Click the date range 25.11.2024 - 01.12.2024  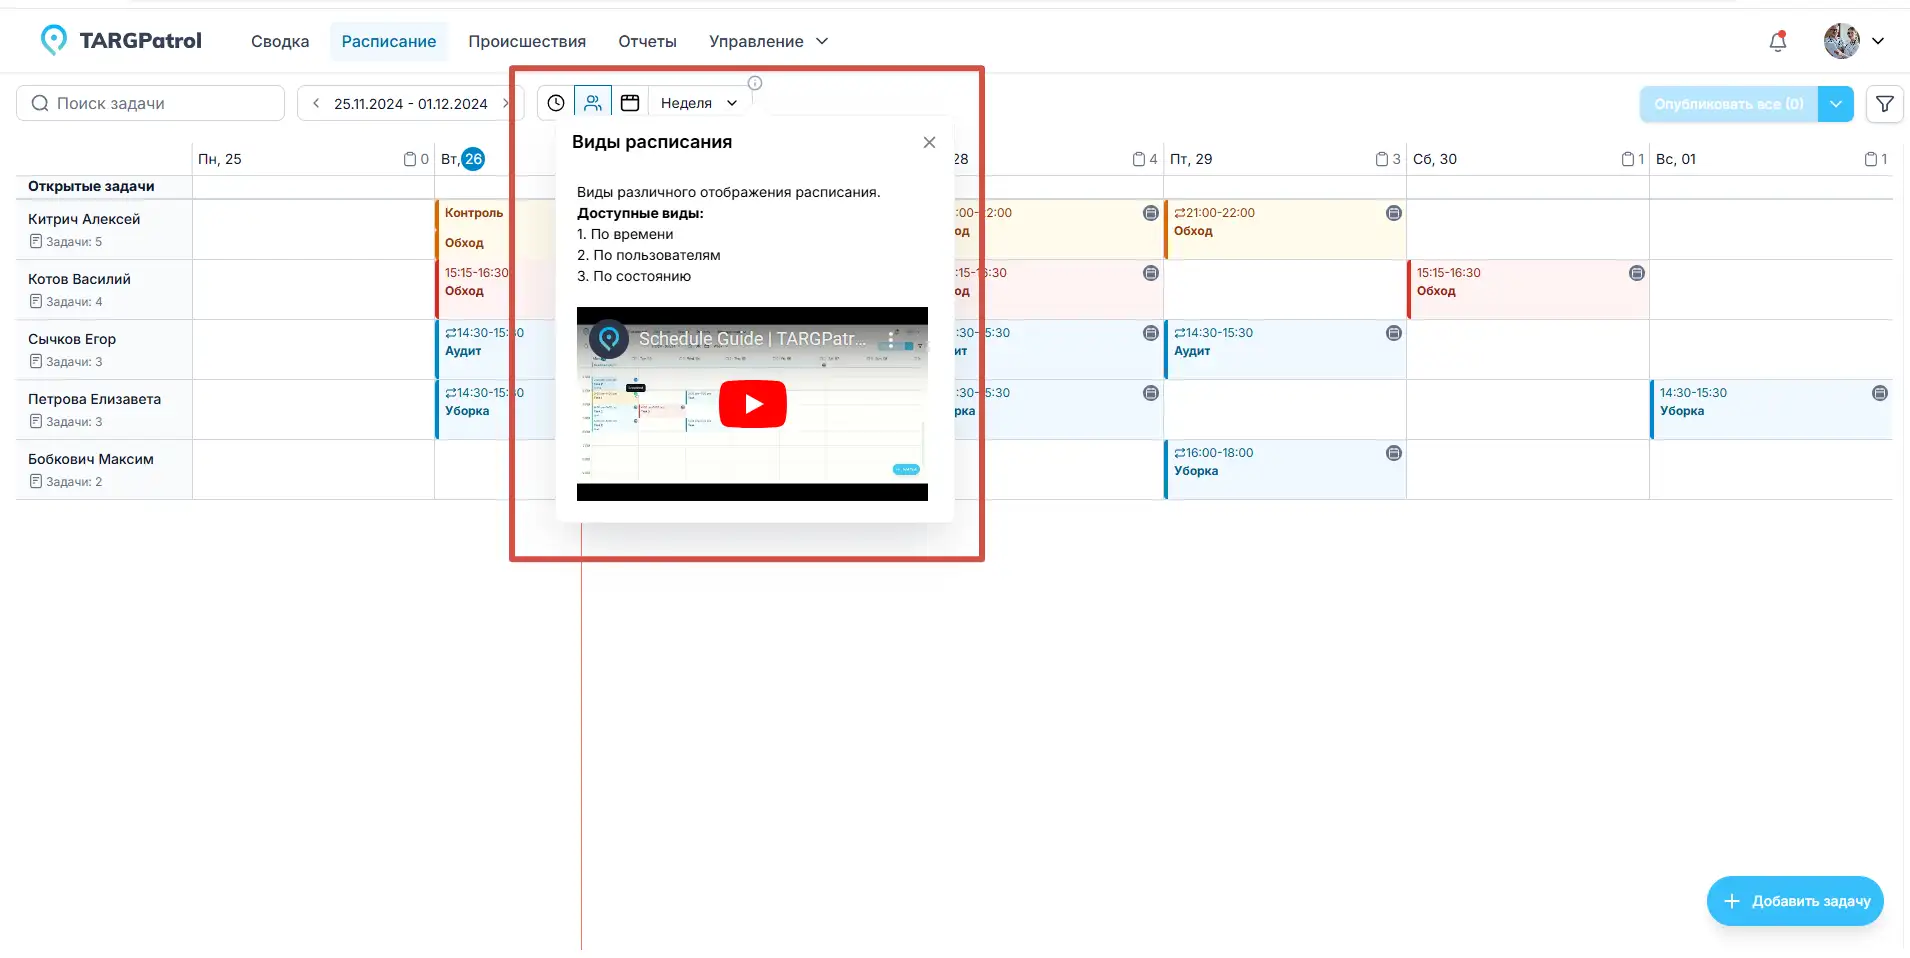(411, 103)
